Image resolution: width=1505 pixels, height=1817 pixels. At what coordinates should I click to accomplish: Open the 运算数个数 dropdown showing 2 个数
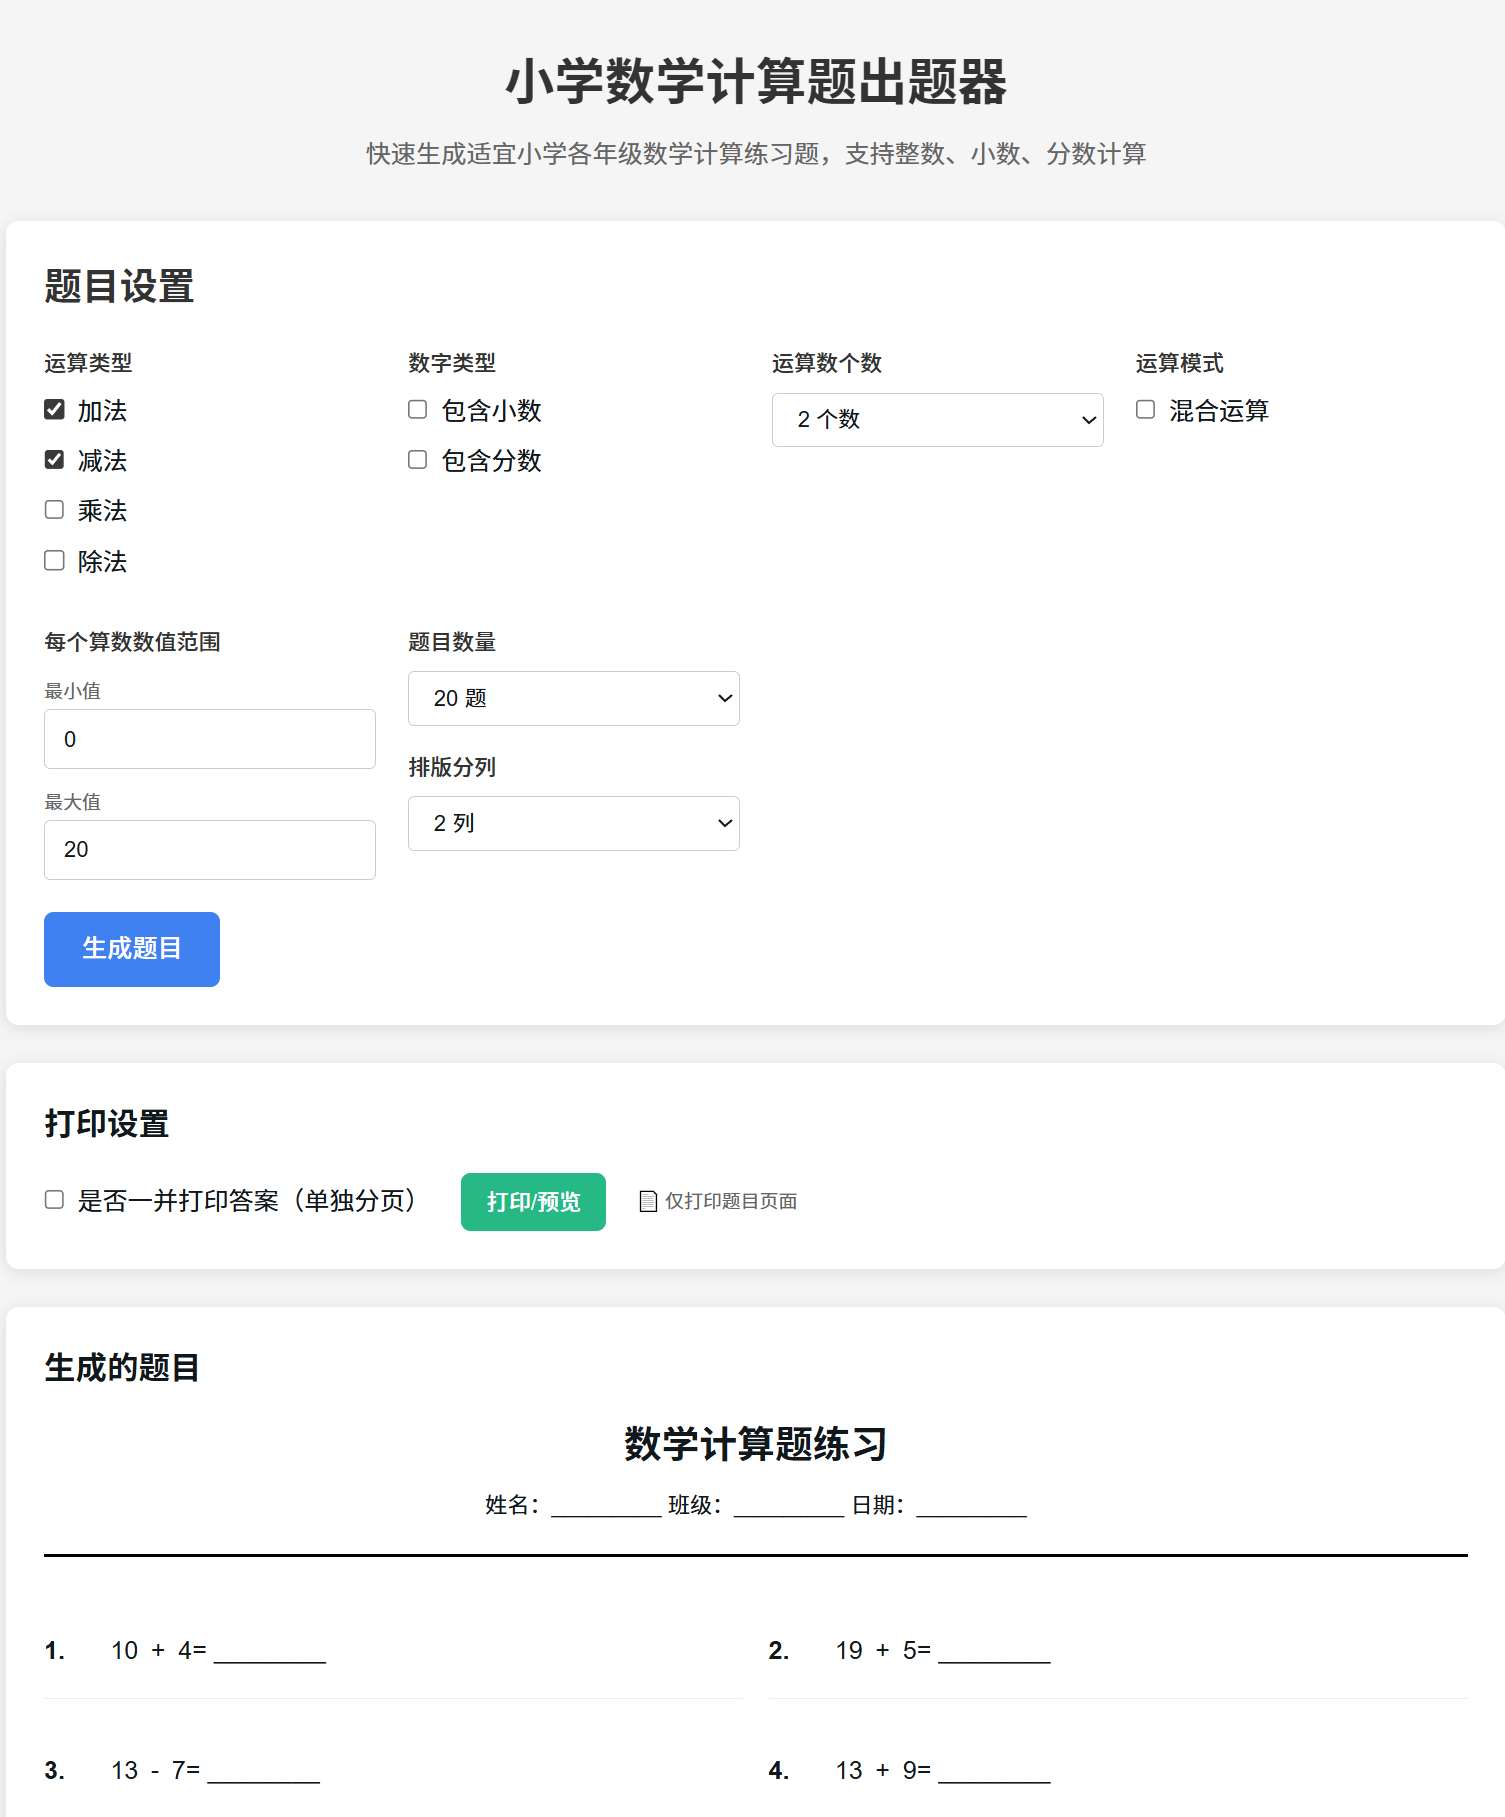coord(937,420)
